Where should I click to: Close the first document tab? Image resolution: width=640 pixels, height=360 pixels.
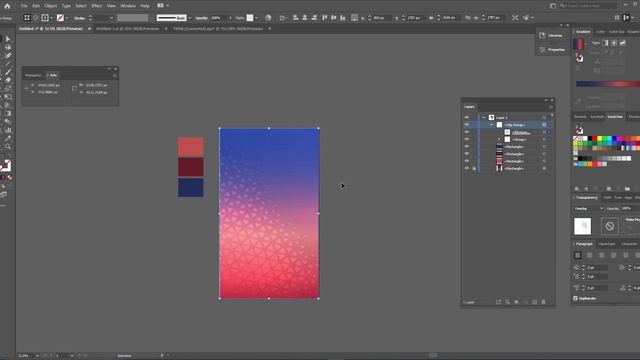click(x=89, y=29)
